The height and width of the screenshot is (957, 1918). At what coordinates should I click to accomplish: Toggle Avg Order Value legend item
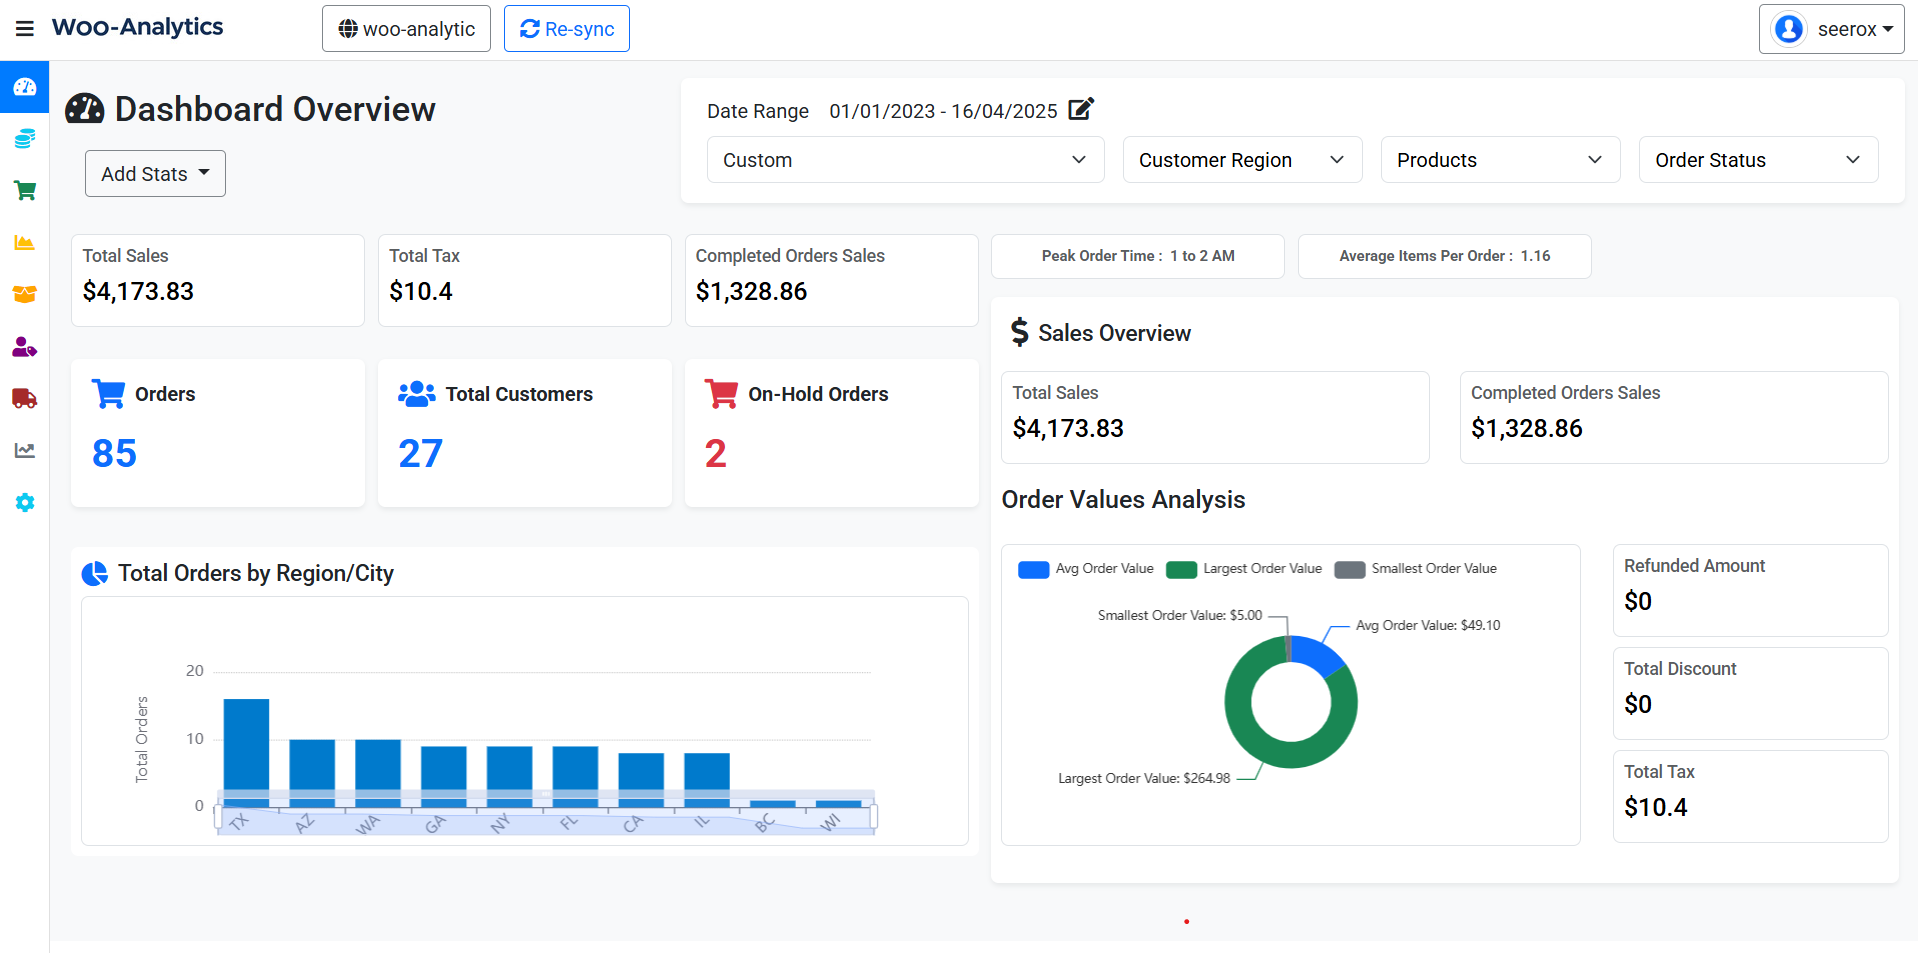[1085, 569]
